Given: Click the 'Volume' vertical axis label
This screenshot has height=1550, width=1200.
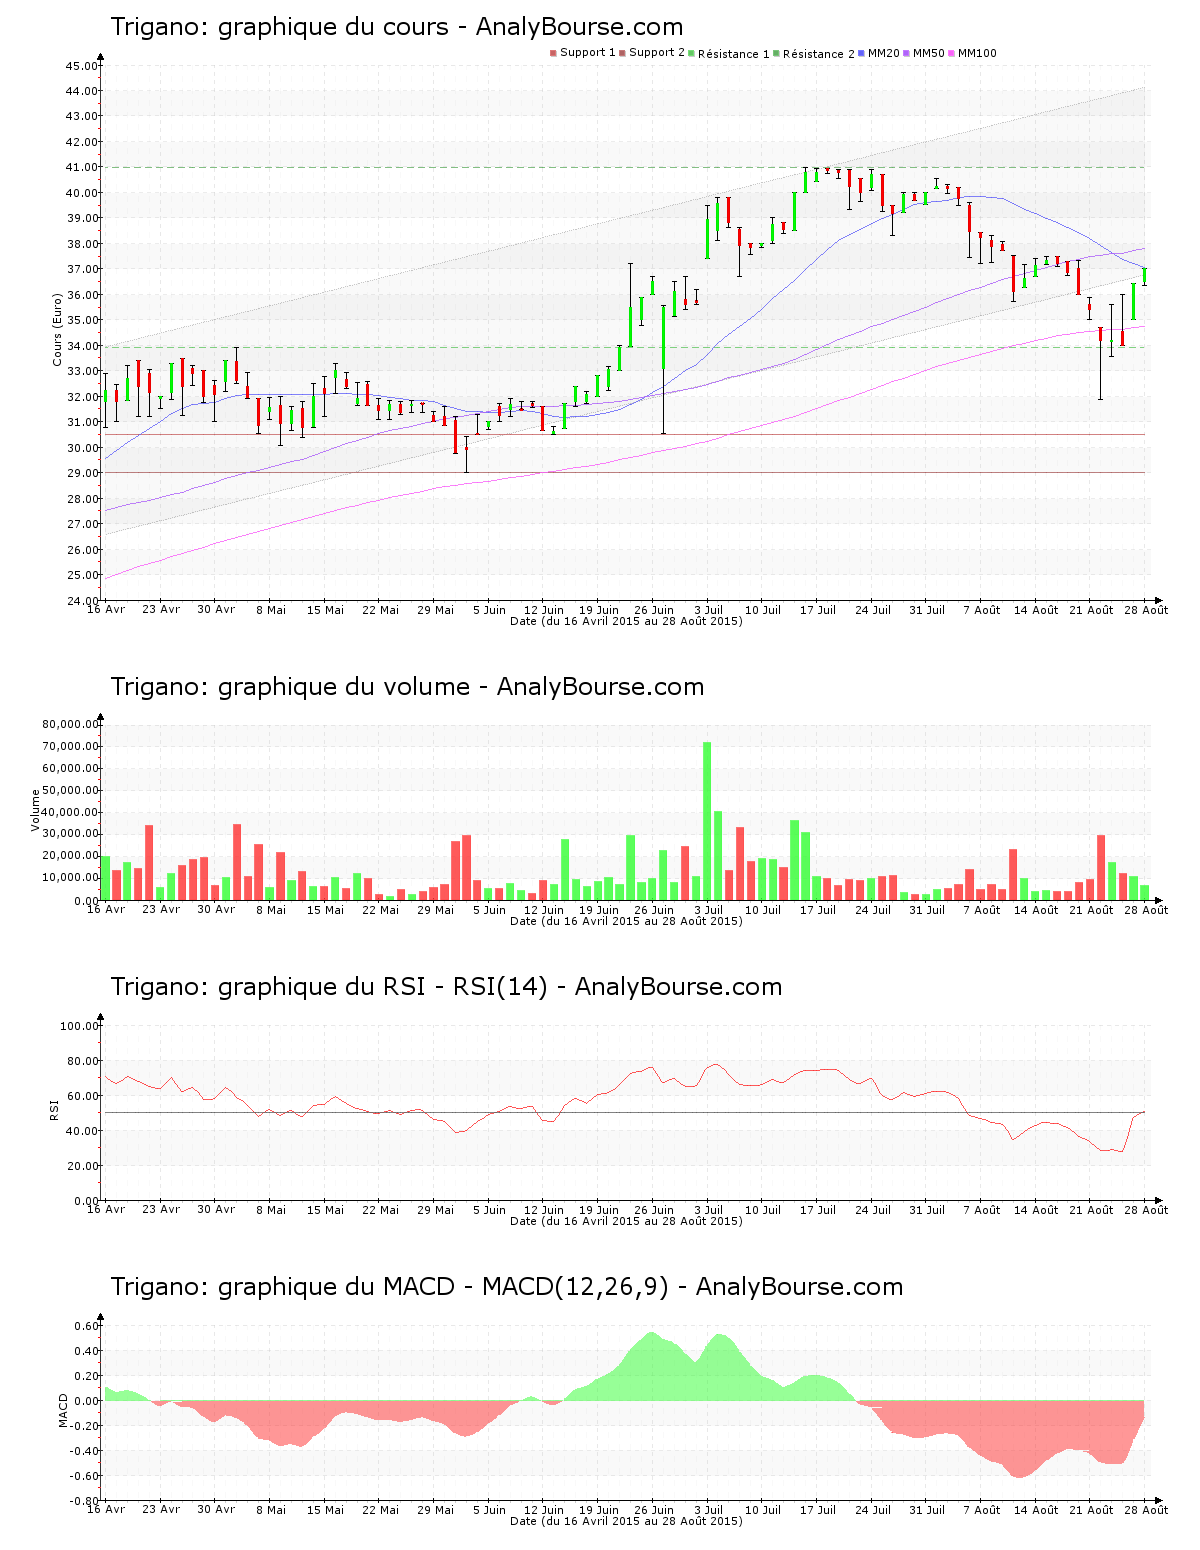Looking at the screenshot, I should pyautogui.click(x=36, y=811).
